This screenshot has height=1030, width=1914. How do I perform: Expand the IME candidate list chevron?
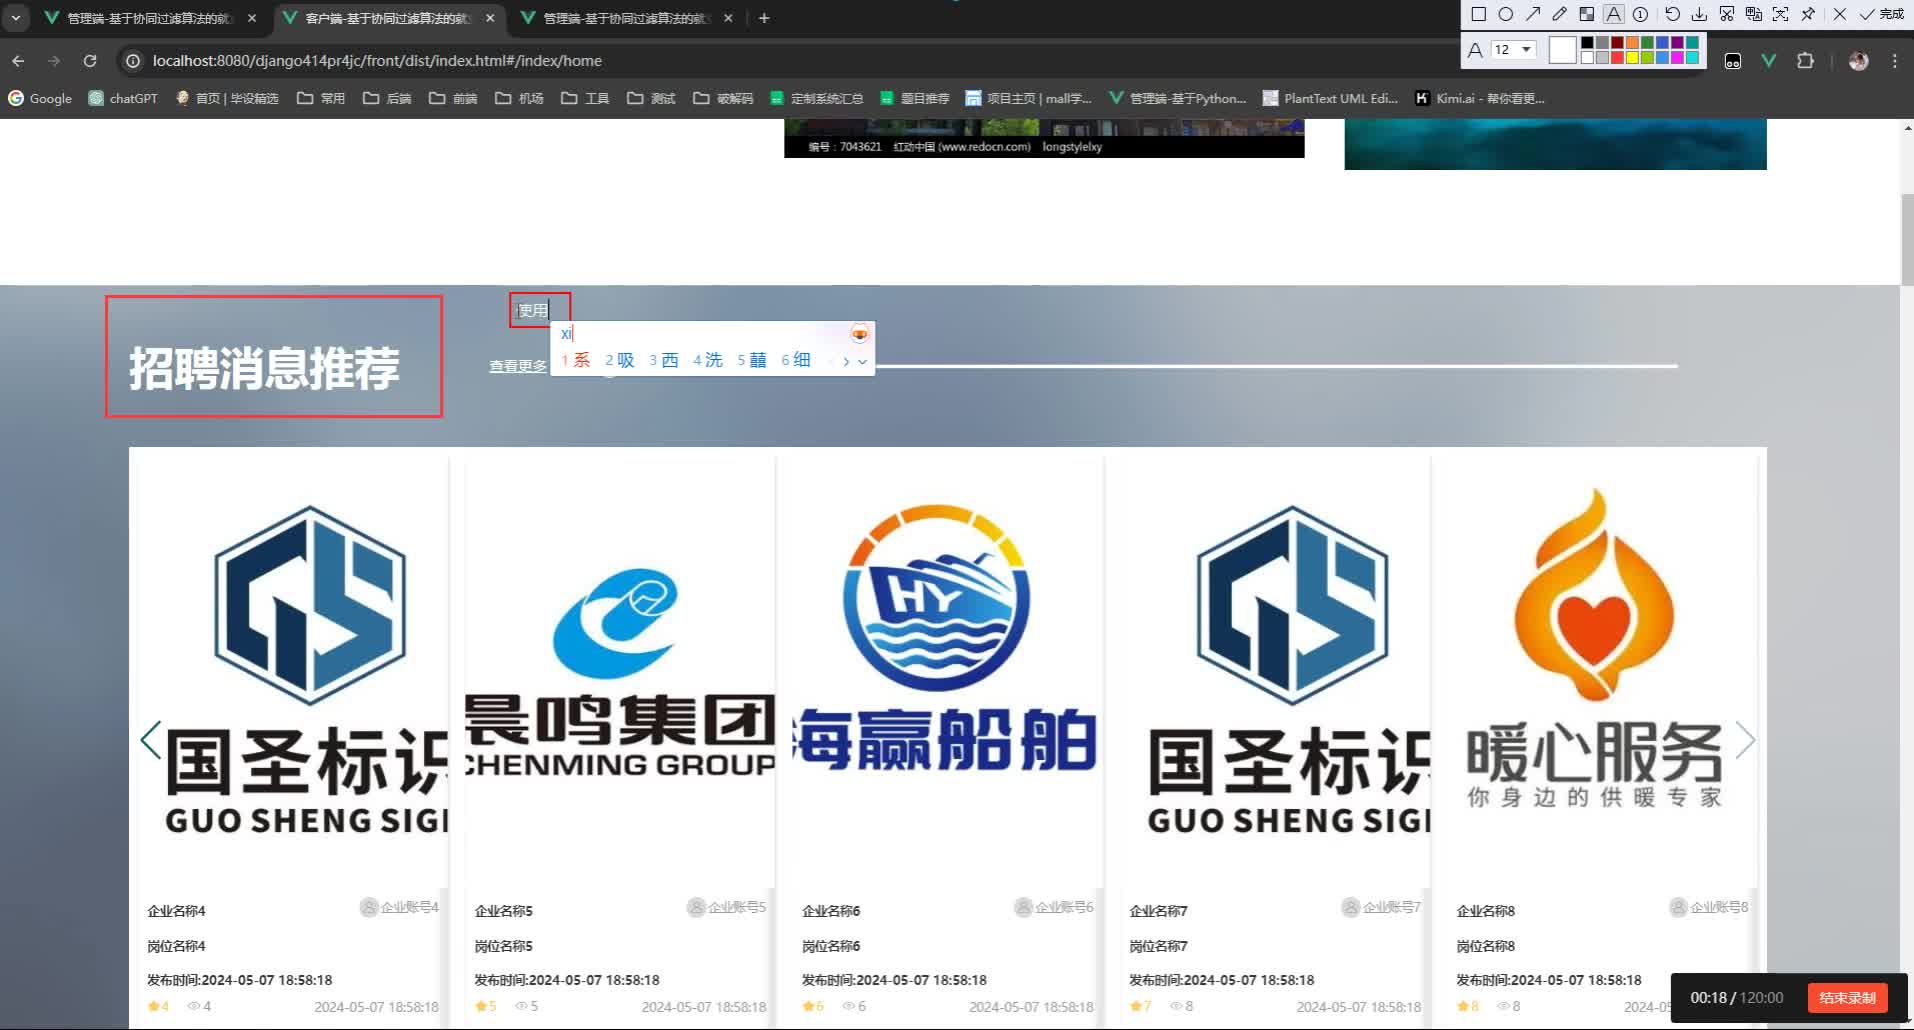[x=862, y=362]
